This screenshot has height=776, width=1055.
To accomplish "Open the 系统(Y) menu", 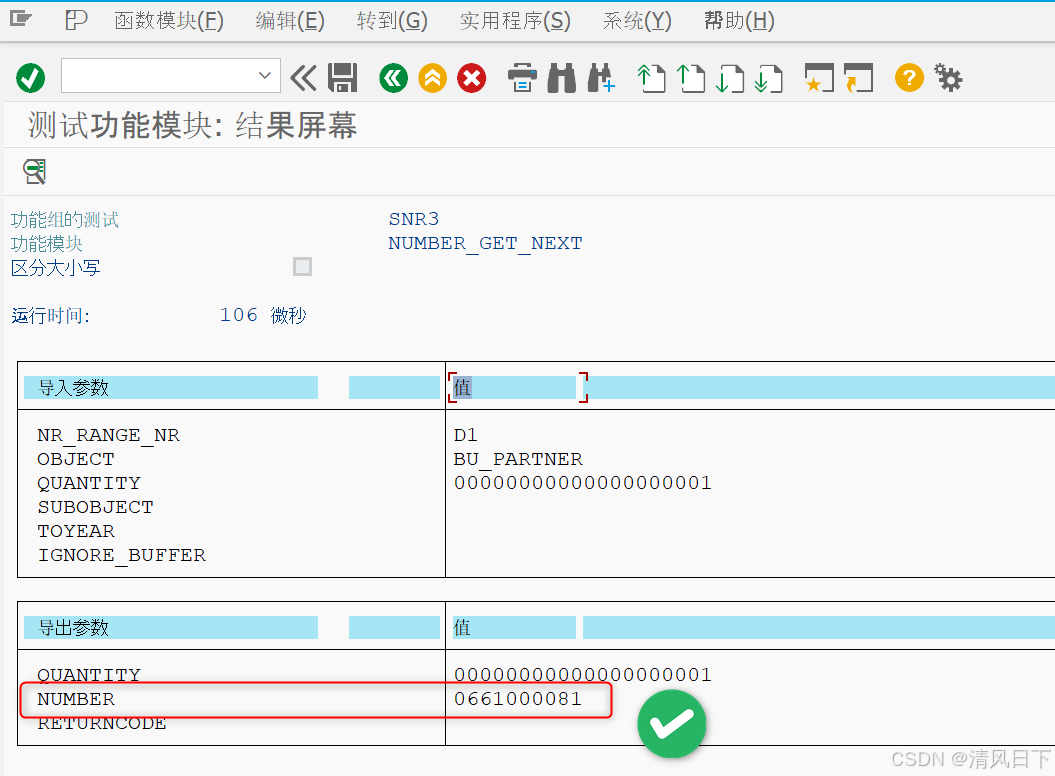I will 637,21.
